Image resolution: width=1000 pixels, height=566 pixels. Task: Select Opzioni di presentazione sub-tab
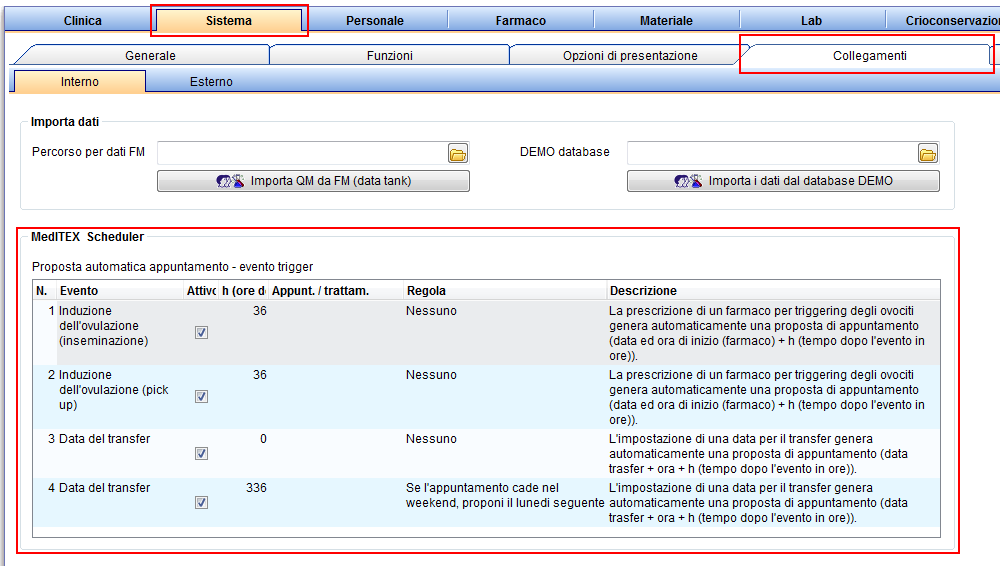coord(630,56)
